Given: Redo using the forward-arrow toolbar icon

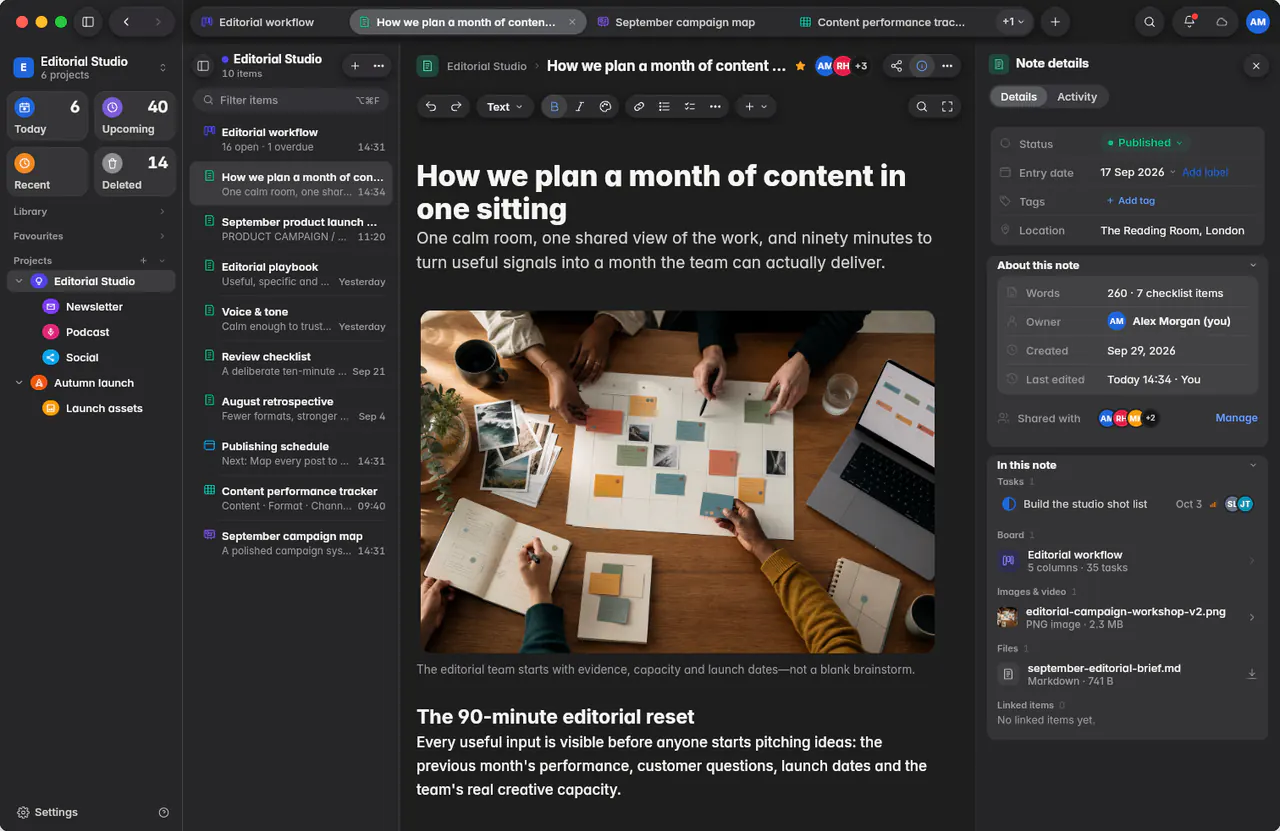Looking at the screenshot, I should (x=456, y=107).
